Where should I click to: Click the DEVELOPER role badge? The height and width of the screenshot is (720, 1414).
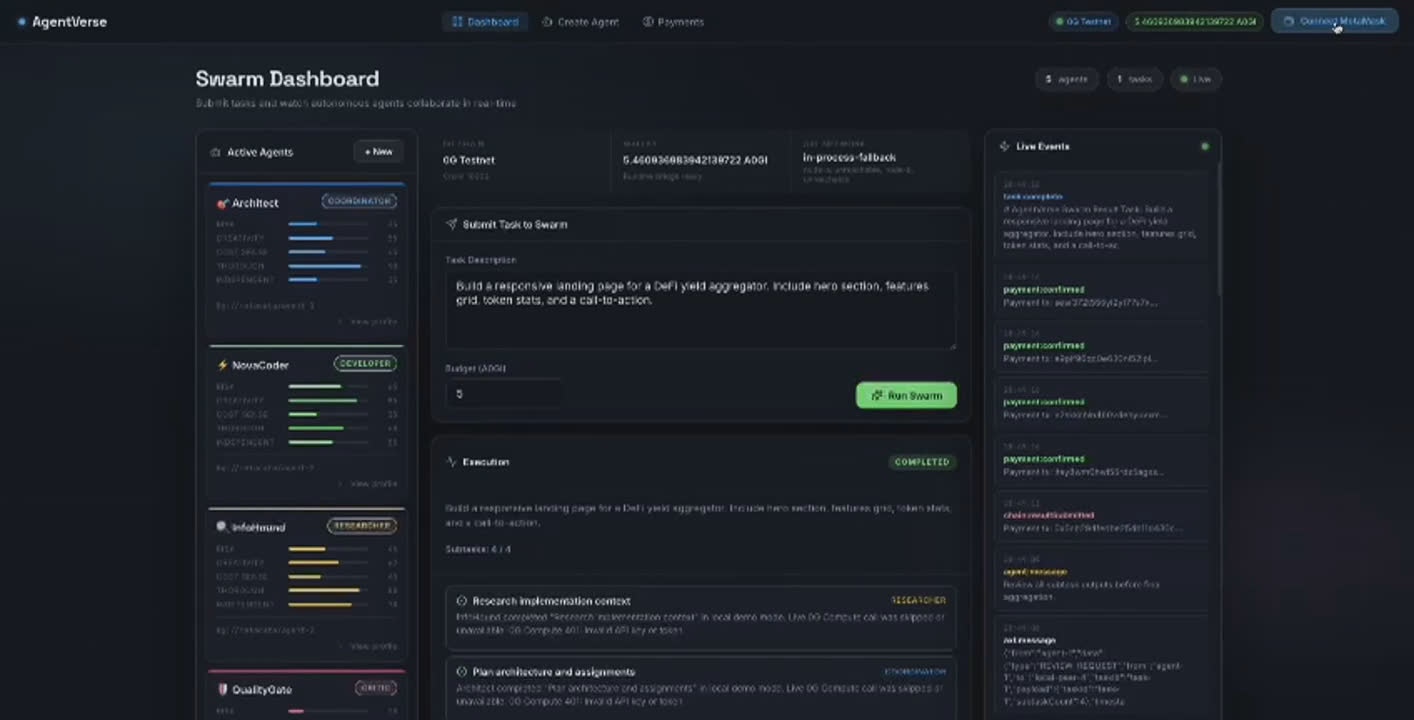point(365,363)
